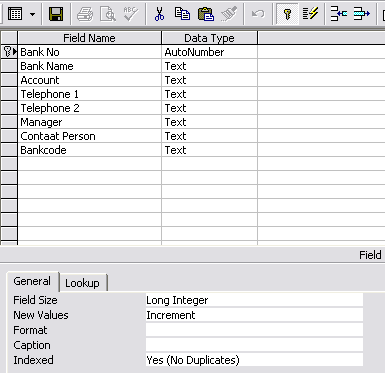The height and width of the screenshot is (373, 385).
Task: Click the empty Caption property box
Action: (254, 345)
